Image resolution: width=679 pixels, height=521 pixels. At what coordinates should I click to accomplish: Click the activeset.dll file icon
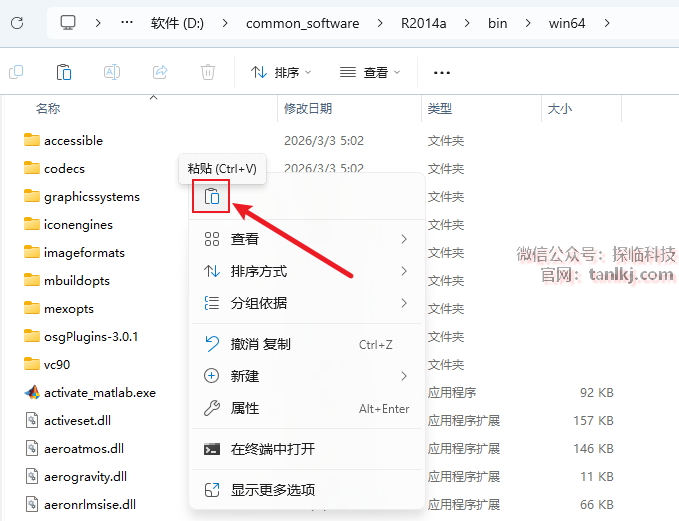[32, 420]
